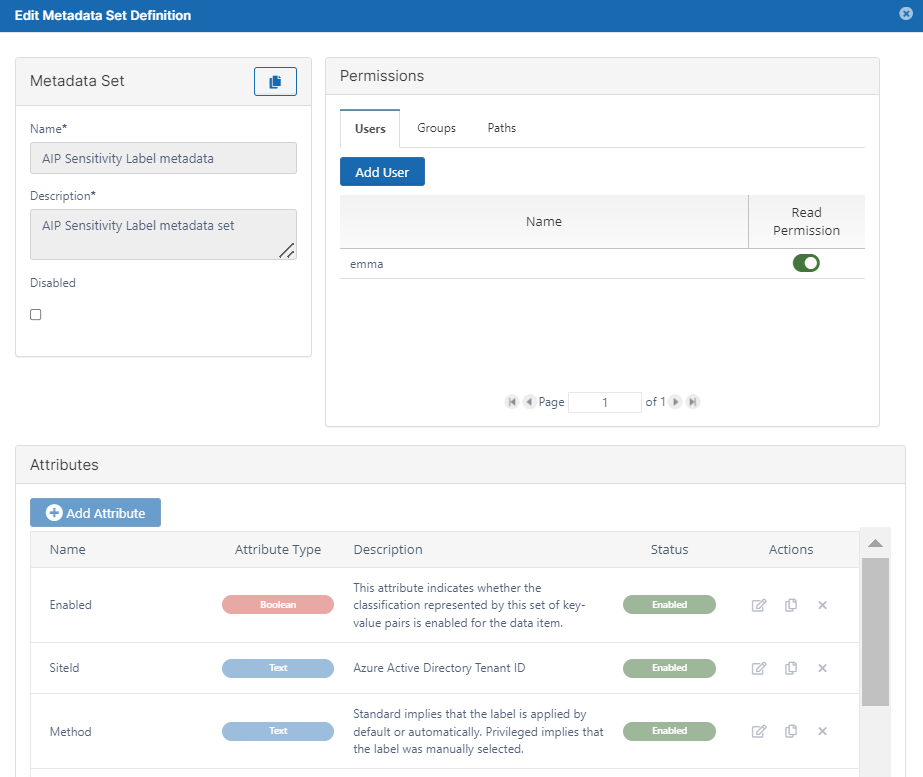The image size is (923, 777).
Task: Edit the Enabled attribute
Action: [759, 605]
